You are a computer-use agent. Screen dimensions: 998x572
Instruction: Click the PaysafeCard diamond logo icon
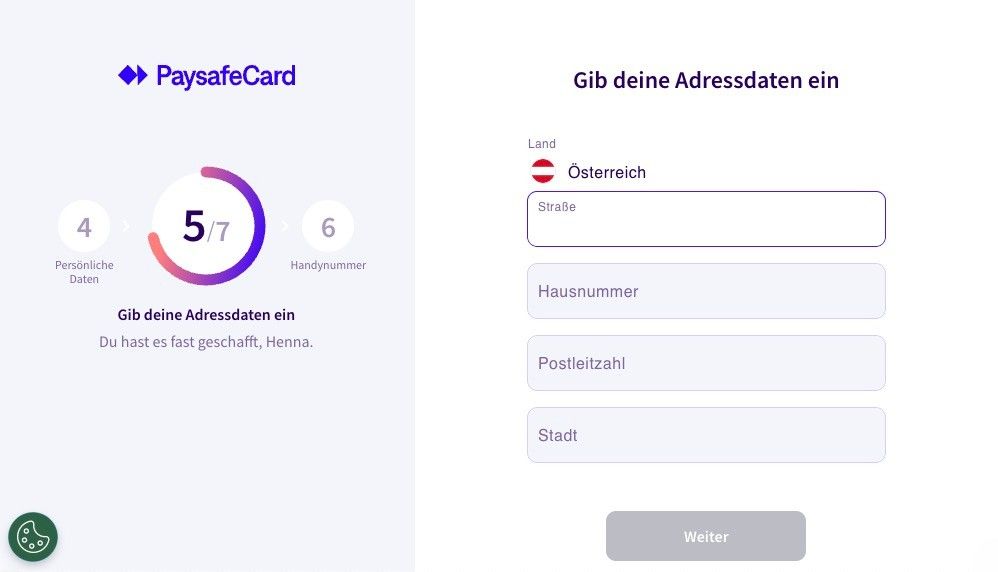(132, 76)
